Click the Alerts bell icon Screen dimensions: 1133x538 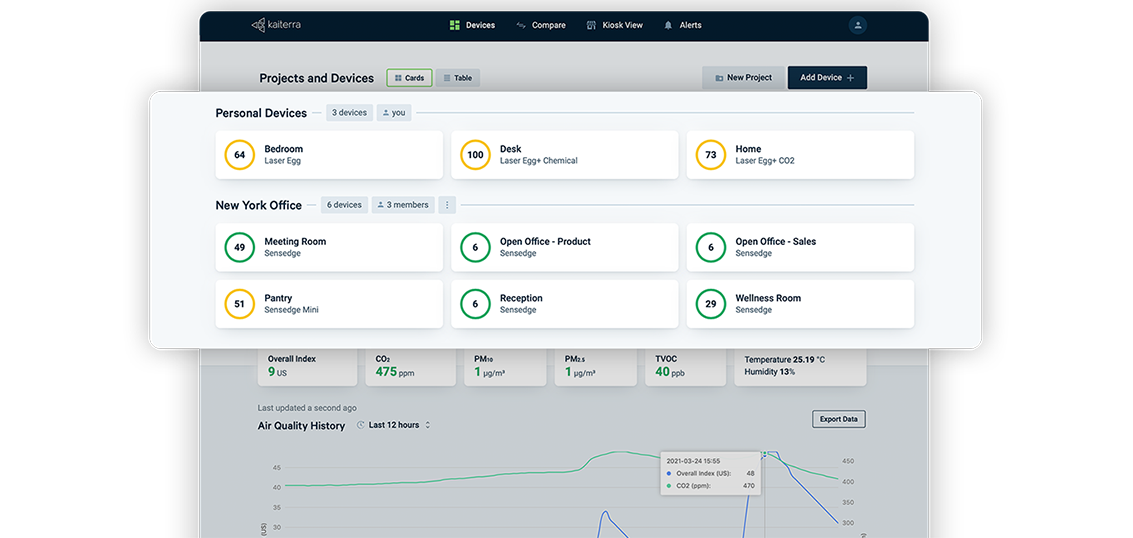tap(668, 25)
